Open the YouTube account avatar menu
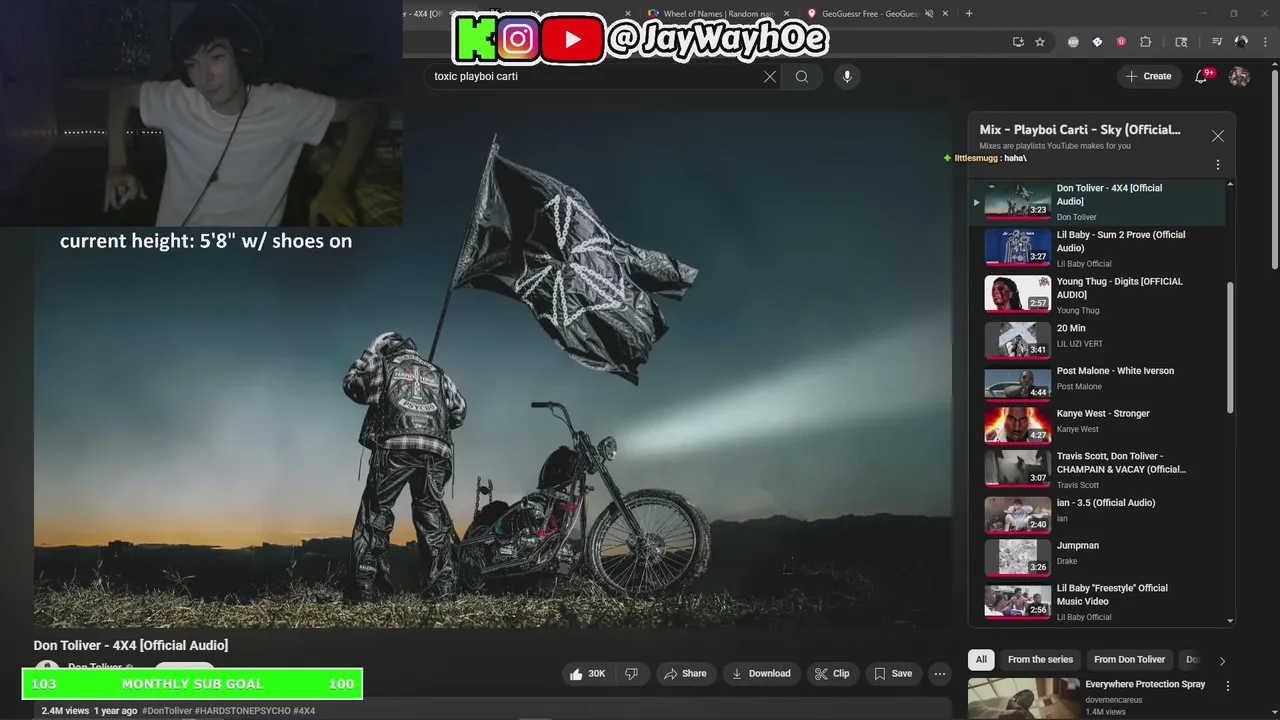The image size is (1280, 720). coord(1239,77)
